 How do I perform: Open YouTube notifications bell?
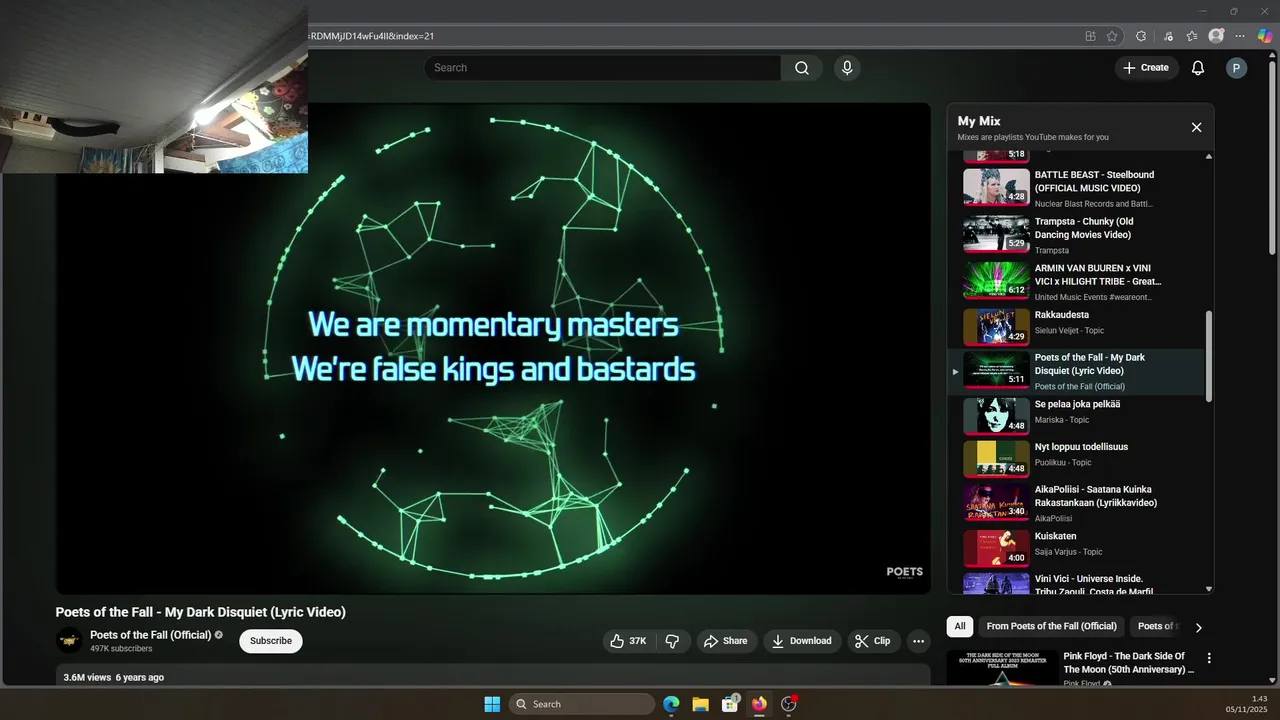click(1197, 68)
